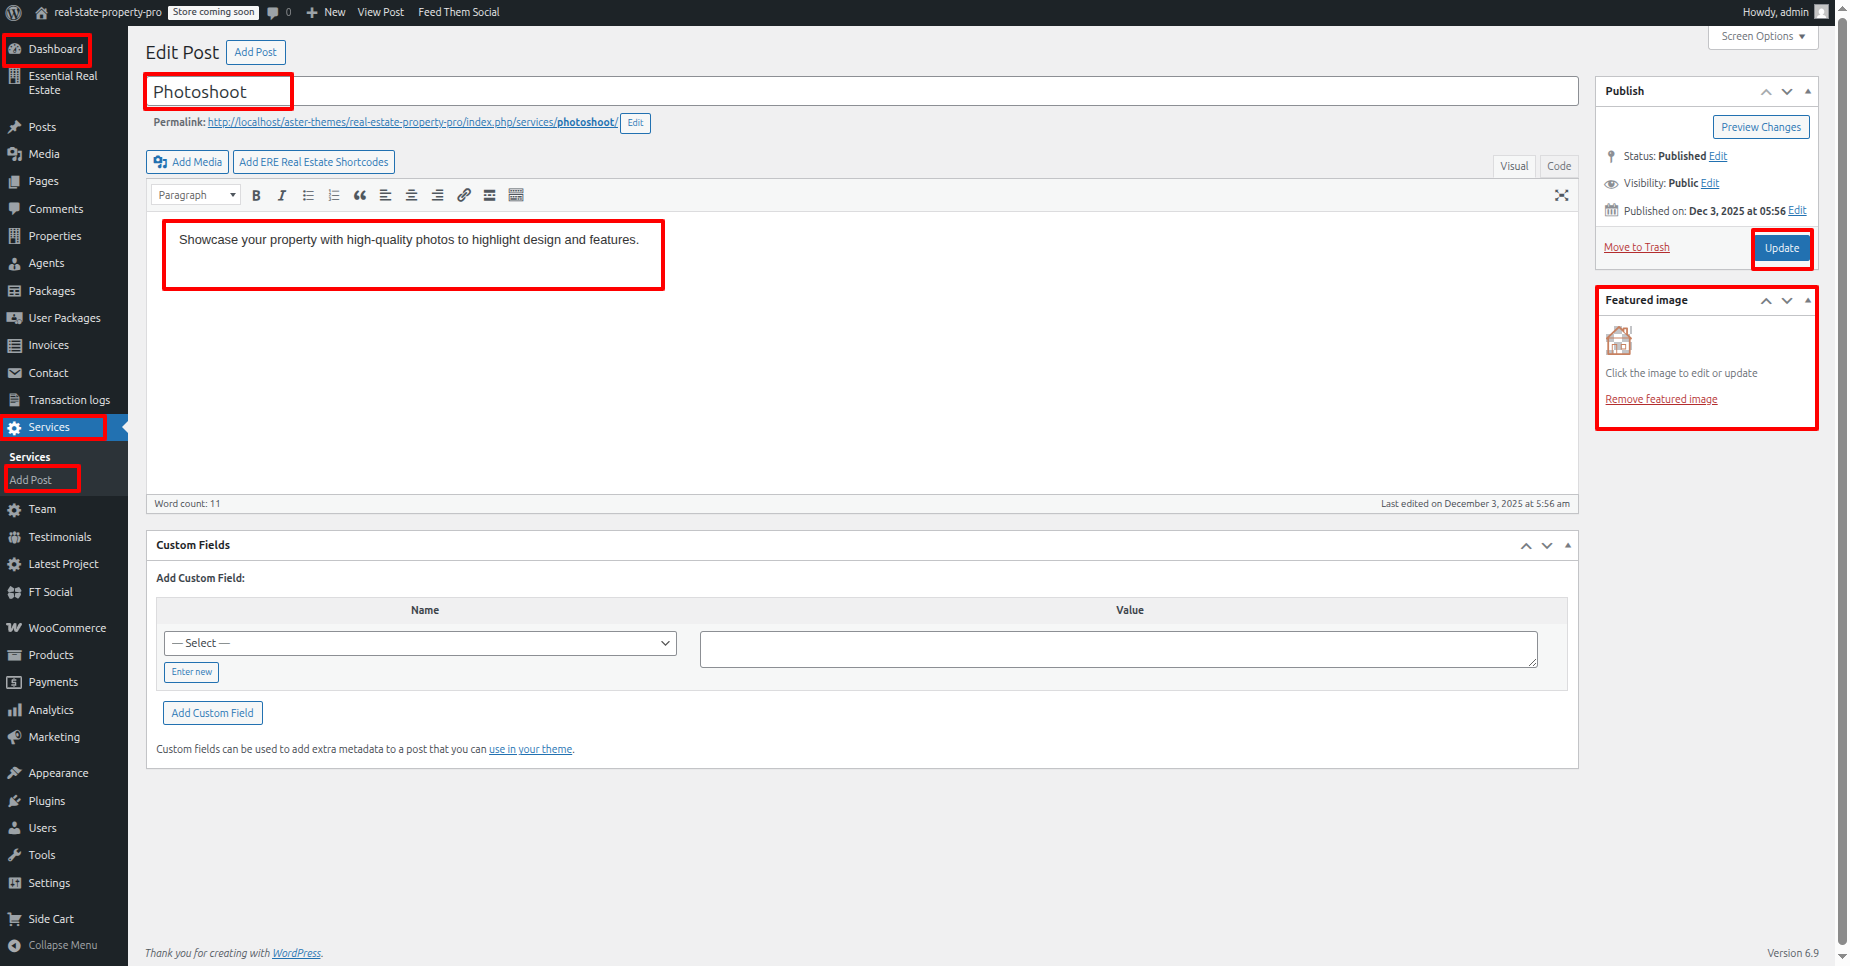Click the Update button
This screenshot has width=1850, height=966.
[1781, 248]
